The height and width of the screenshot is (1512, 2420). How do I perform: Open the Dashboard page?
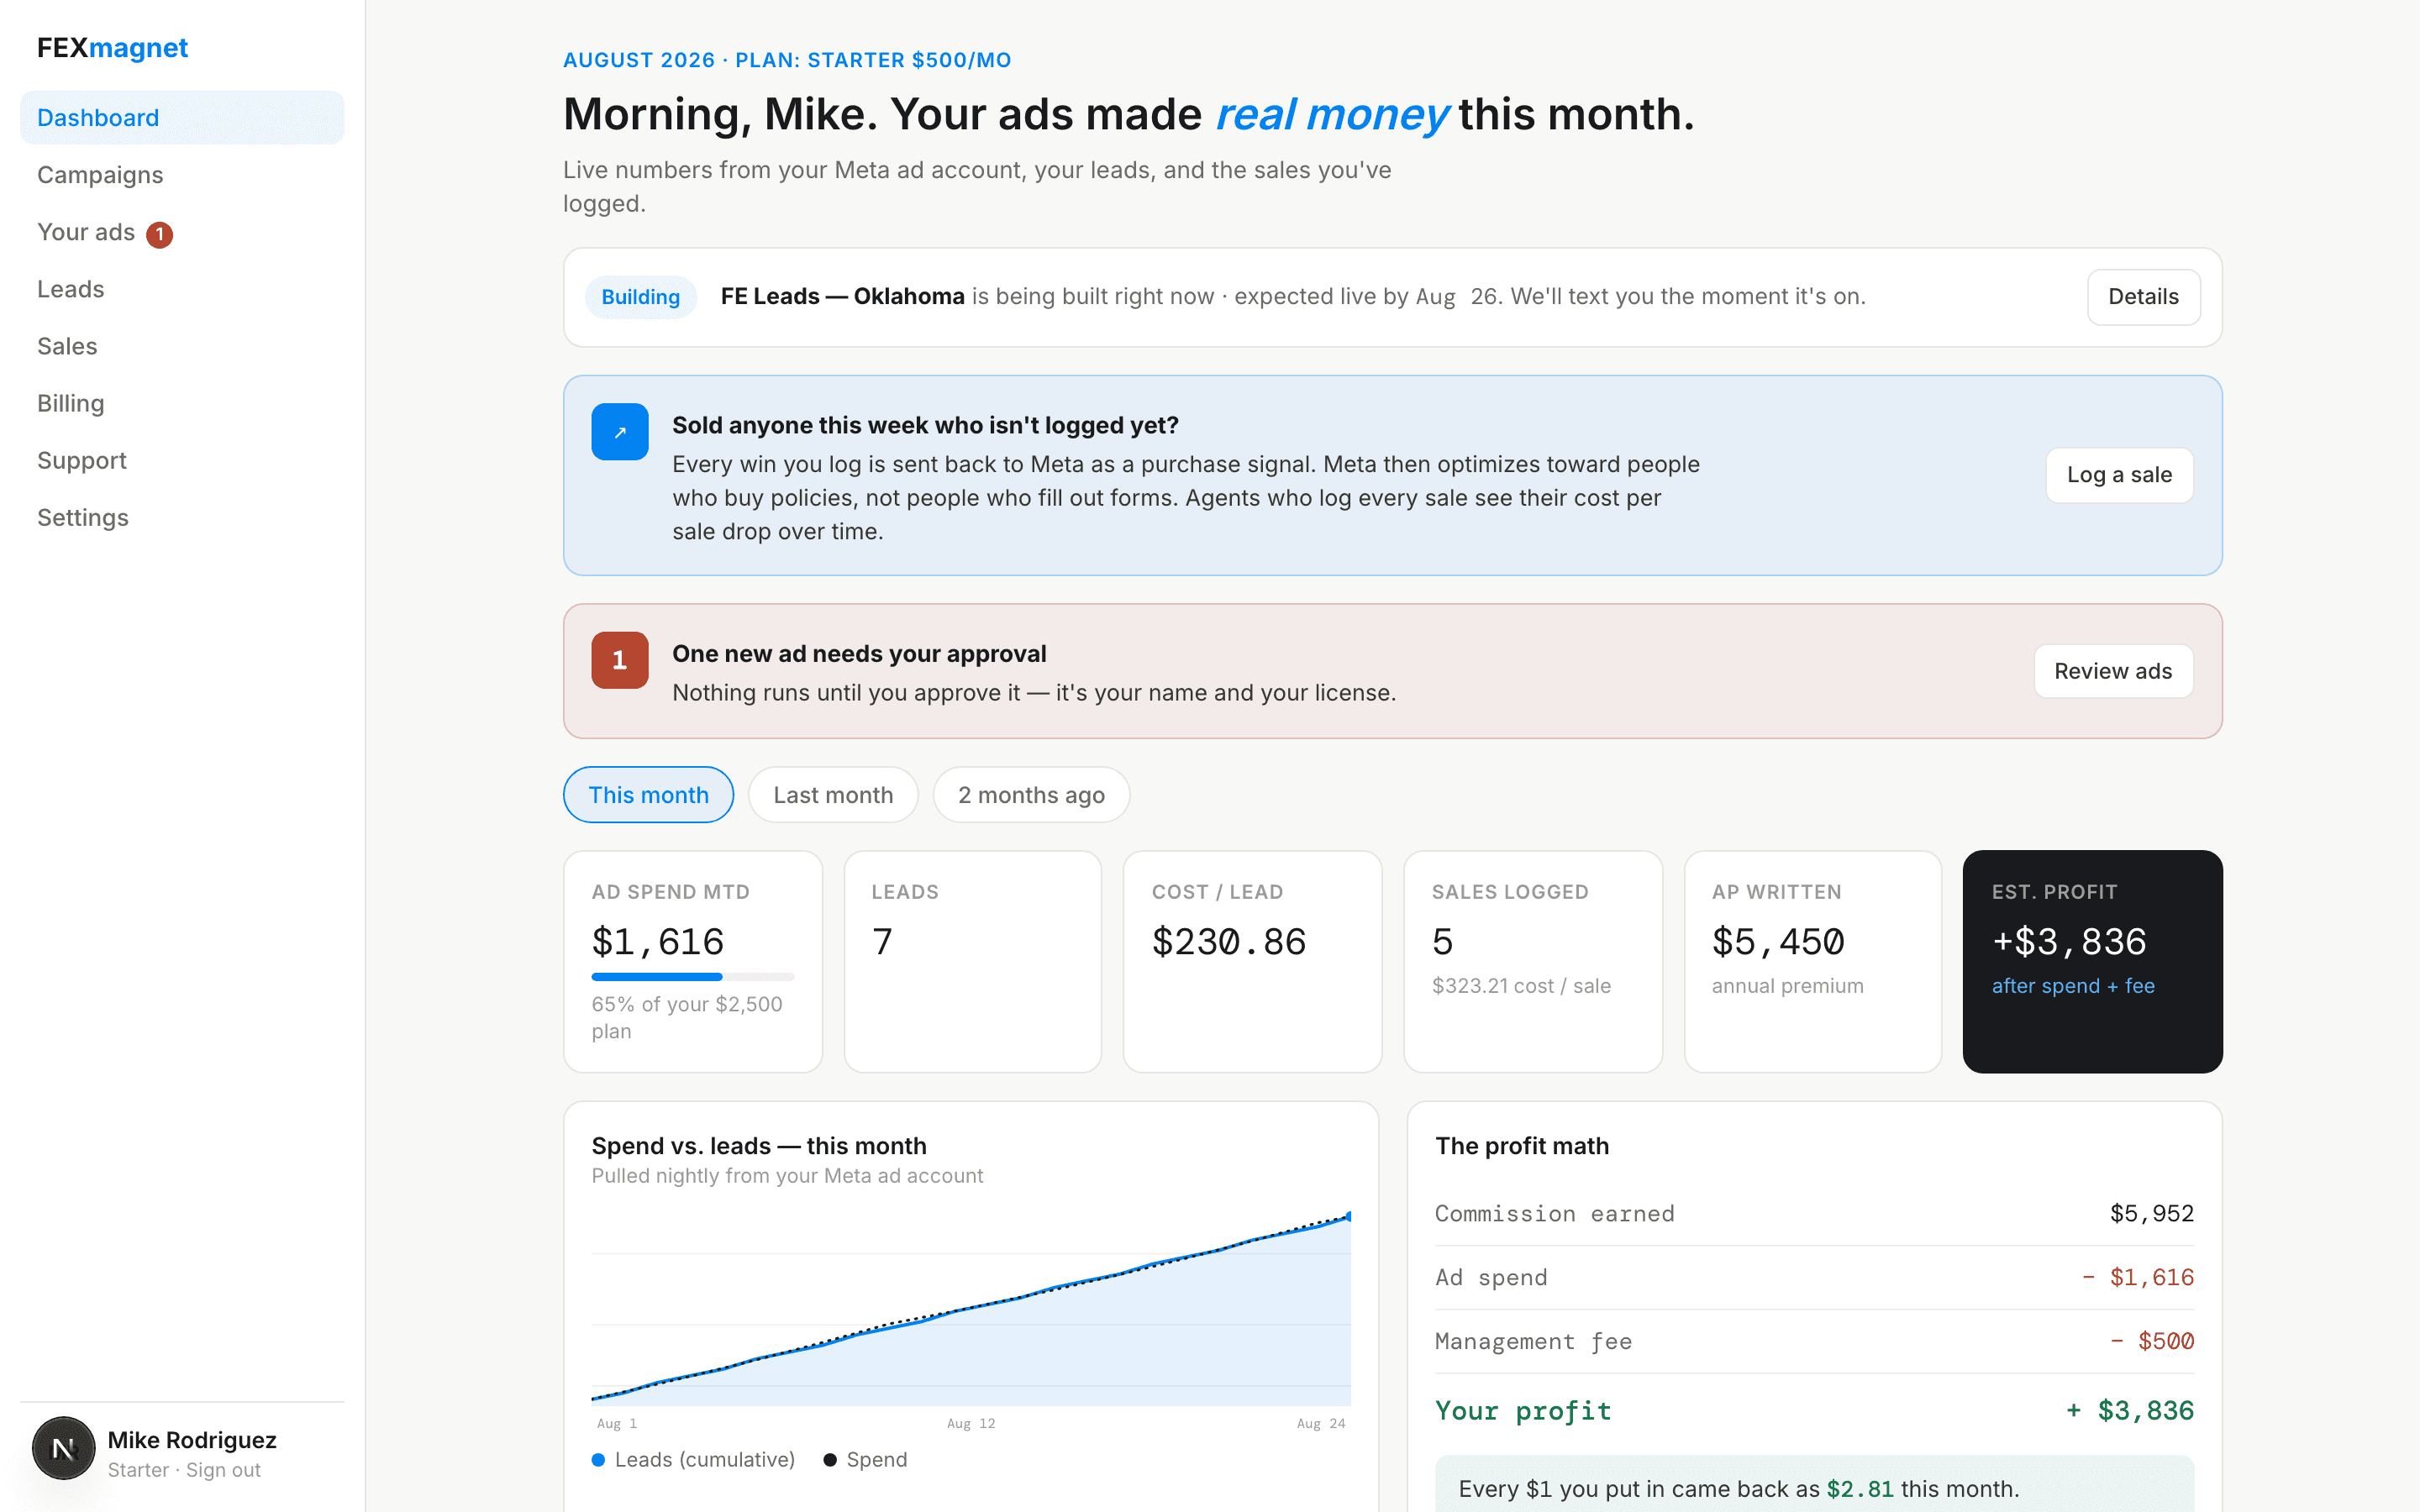point(182,118)
